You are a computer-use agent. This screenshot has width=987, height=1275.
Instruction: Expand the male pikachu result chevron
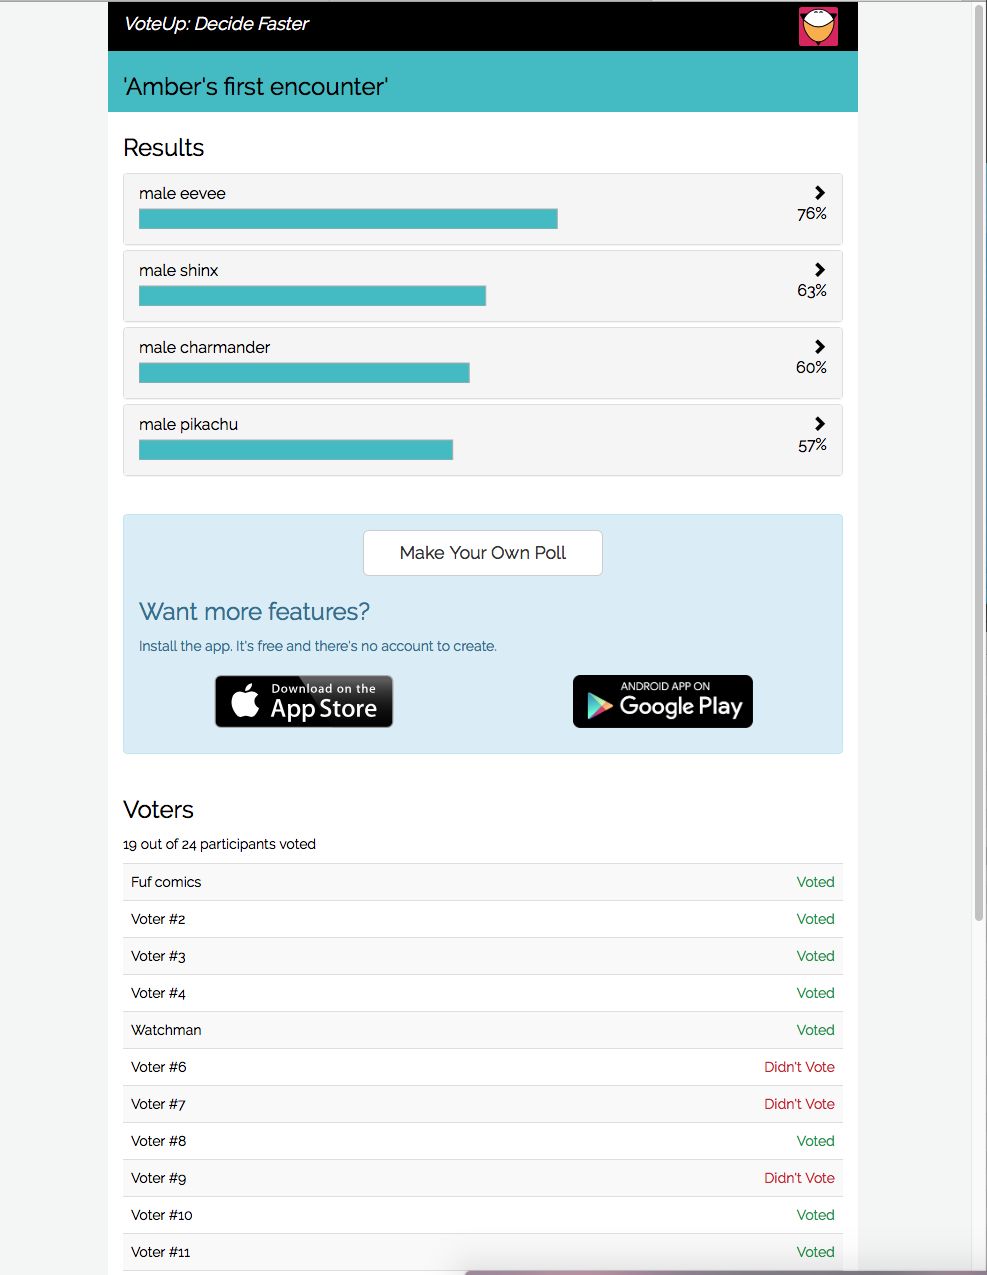coord(820,424)
